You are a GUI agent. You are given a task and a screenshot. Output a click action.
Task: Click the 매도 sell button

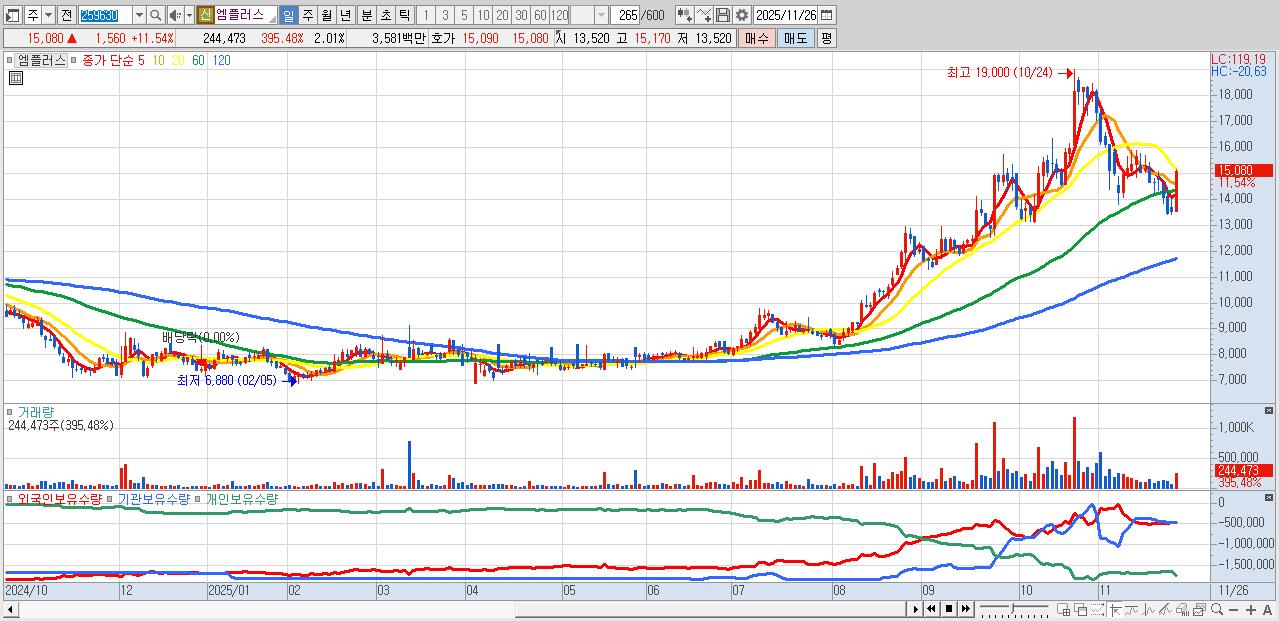pos(796,38)
